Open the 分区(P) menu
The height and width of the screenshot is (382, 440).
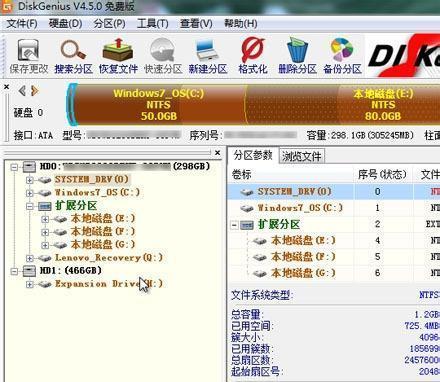coord(109,24)
